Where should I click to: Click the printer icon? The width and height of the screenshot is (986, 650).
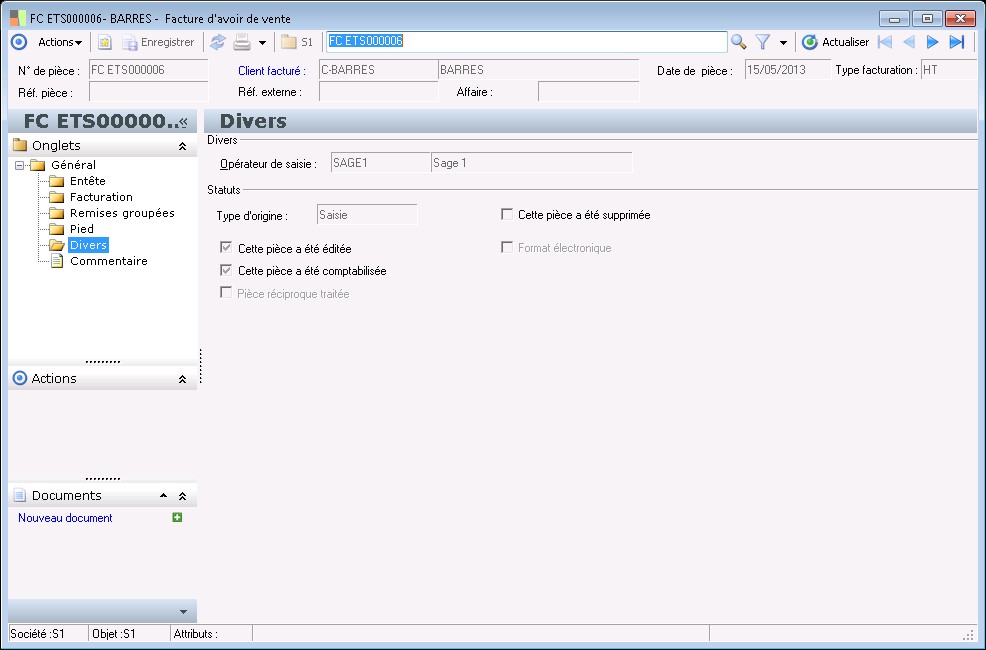pyautogui.click(x=242, y=42)
